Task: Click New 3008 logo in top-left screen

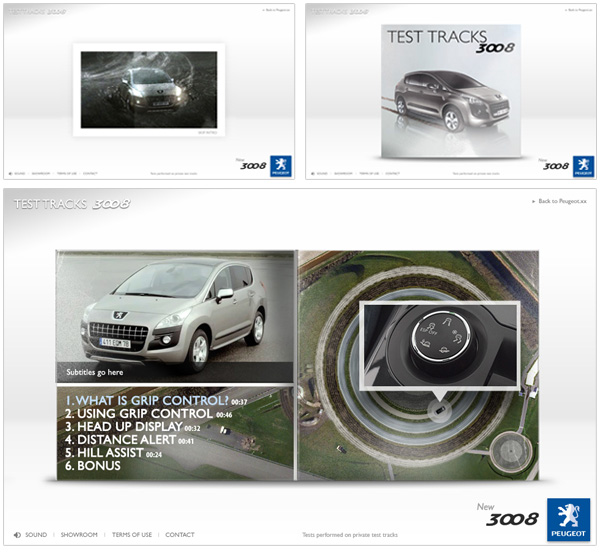Action: point(251,164)
